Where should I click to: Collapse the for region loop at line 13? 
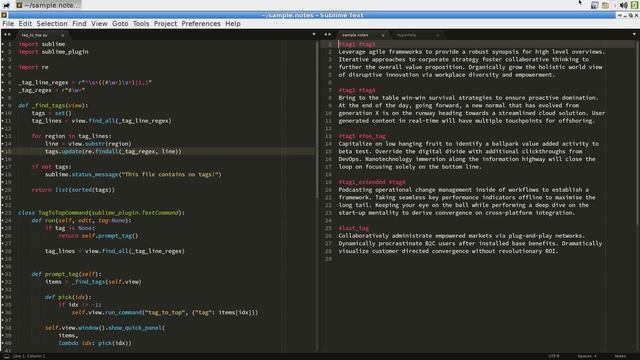tap(3, 136)
